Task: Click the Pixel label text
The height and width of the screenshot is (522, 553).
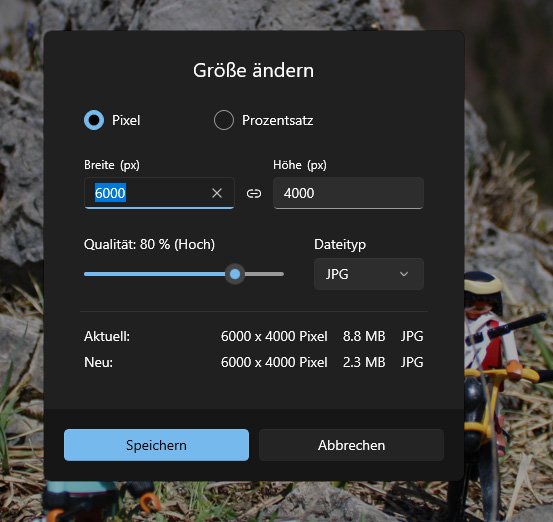Action: (x=126, y=121)
